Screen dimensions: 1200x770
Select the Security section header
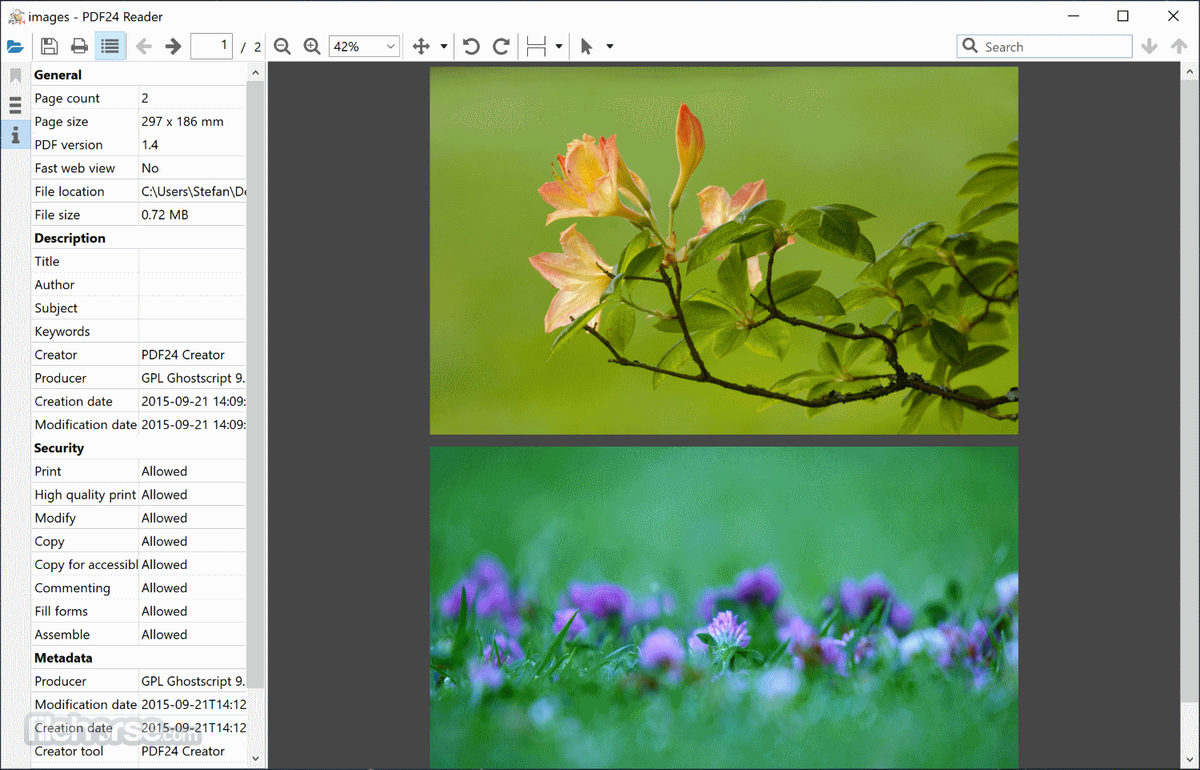(x=59, y=448)
